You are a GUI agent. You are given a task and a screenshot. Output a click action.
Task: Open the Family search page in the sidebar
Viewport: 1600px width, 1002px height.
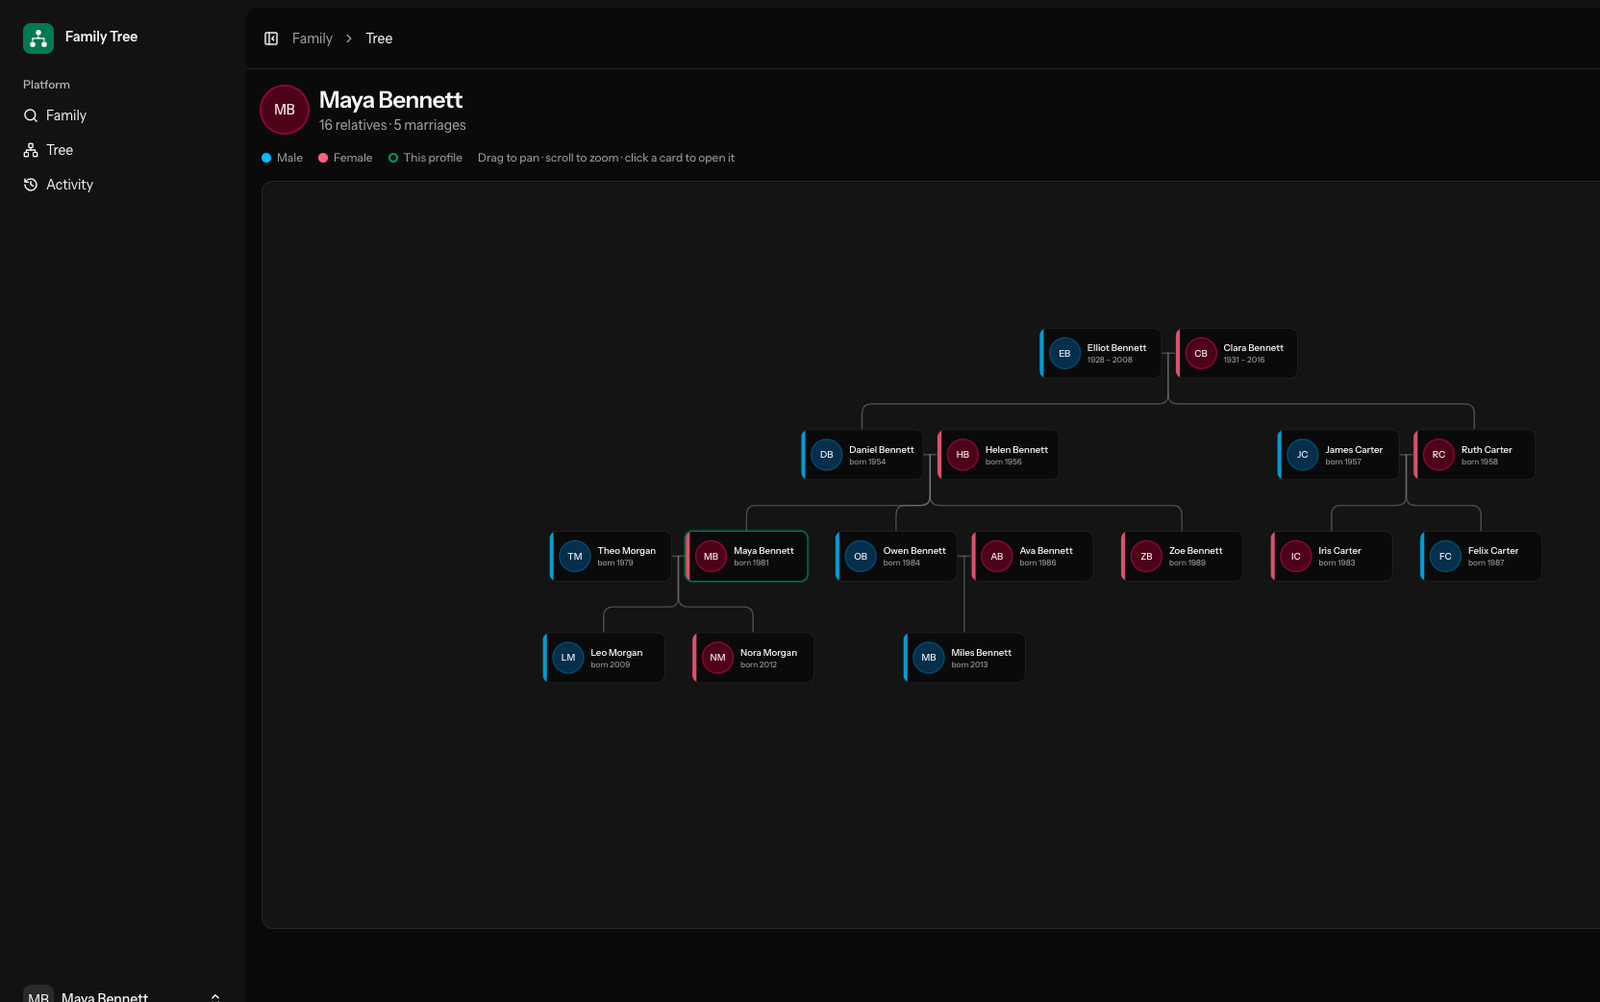pyautogui.click(x=123, y=115)
